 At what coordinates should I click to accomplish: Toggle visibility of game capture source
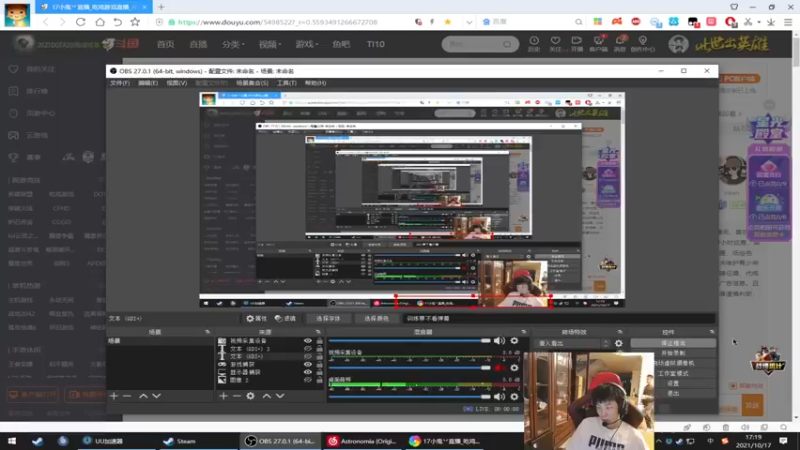[307, 364]
